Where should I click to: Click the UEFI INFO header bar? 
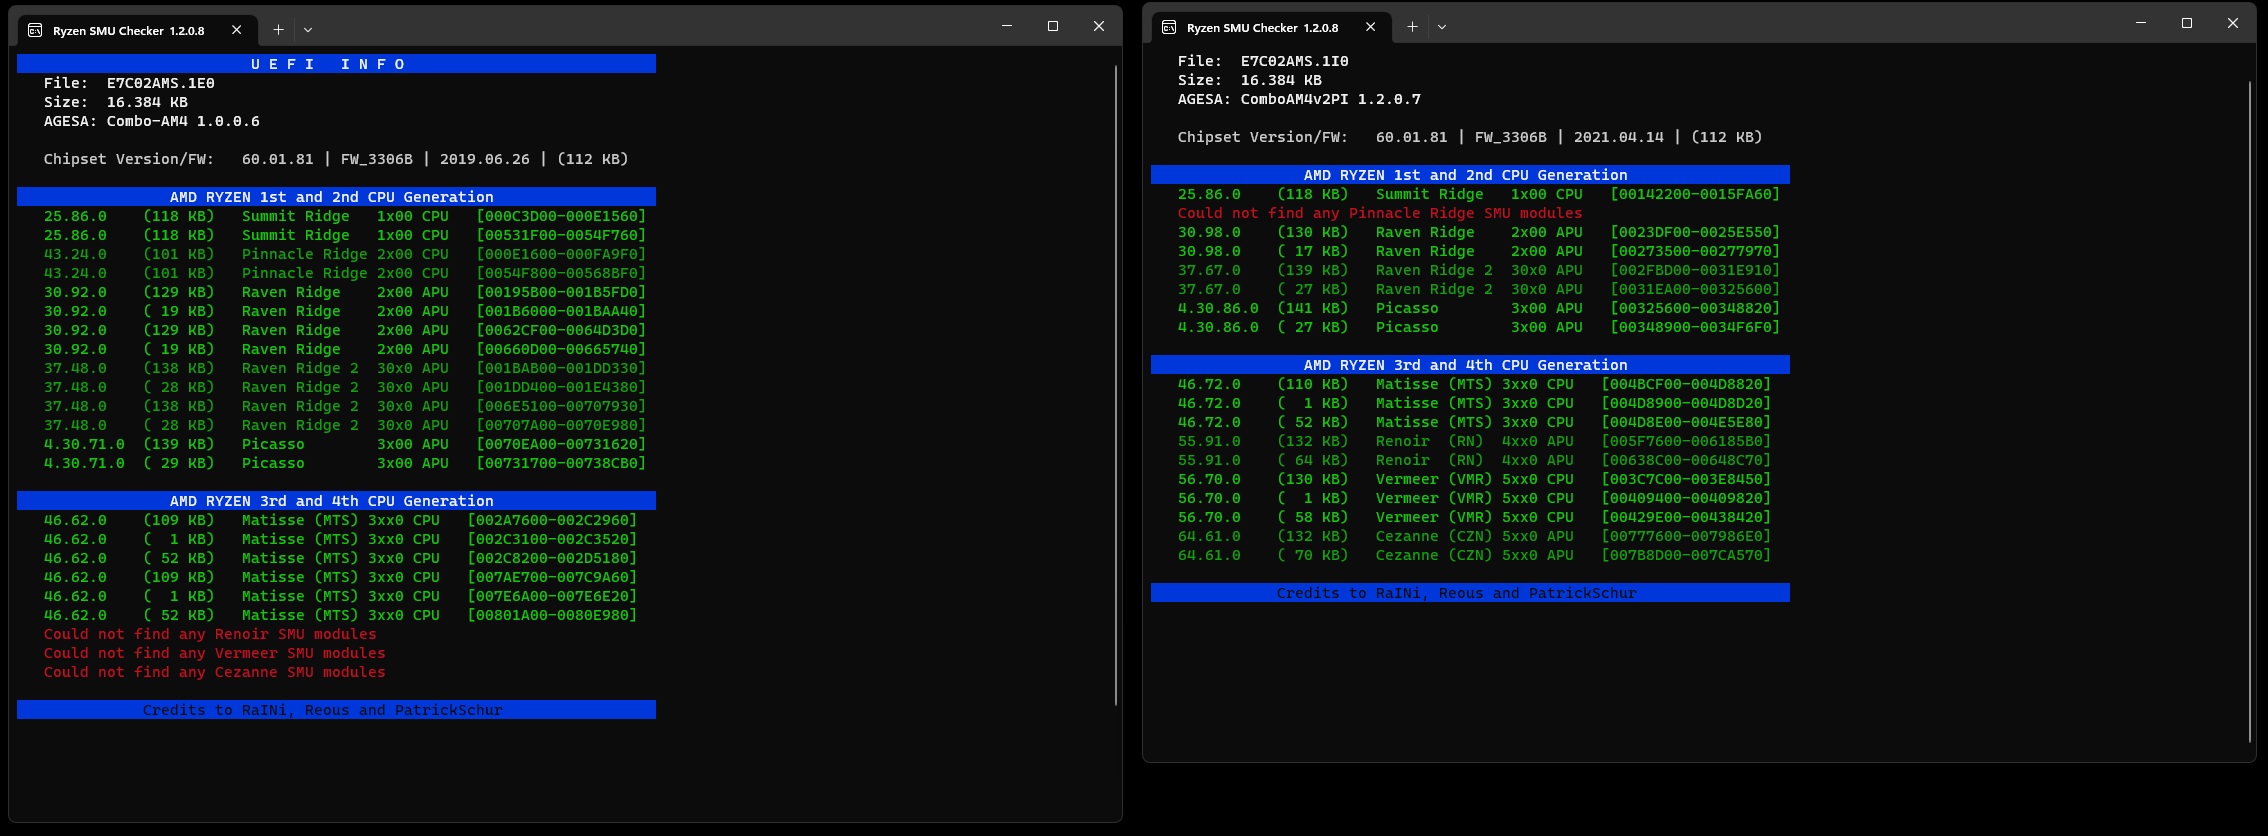[336, 64]
